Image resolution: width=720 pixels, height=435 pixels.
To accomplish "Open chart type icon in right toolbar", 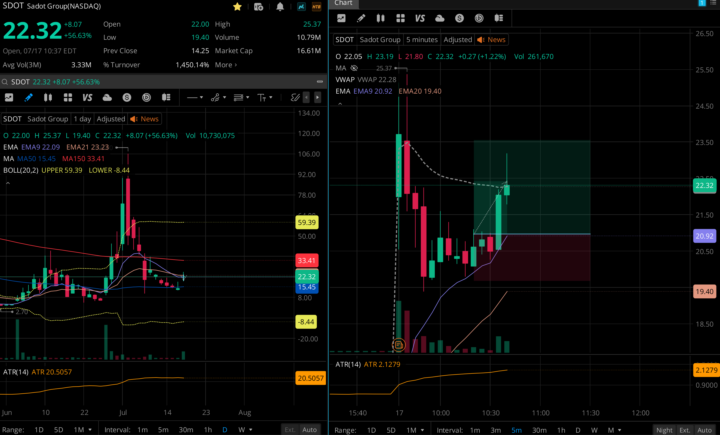I will [x=341, y=18].
